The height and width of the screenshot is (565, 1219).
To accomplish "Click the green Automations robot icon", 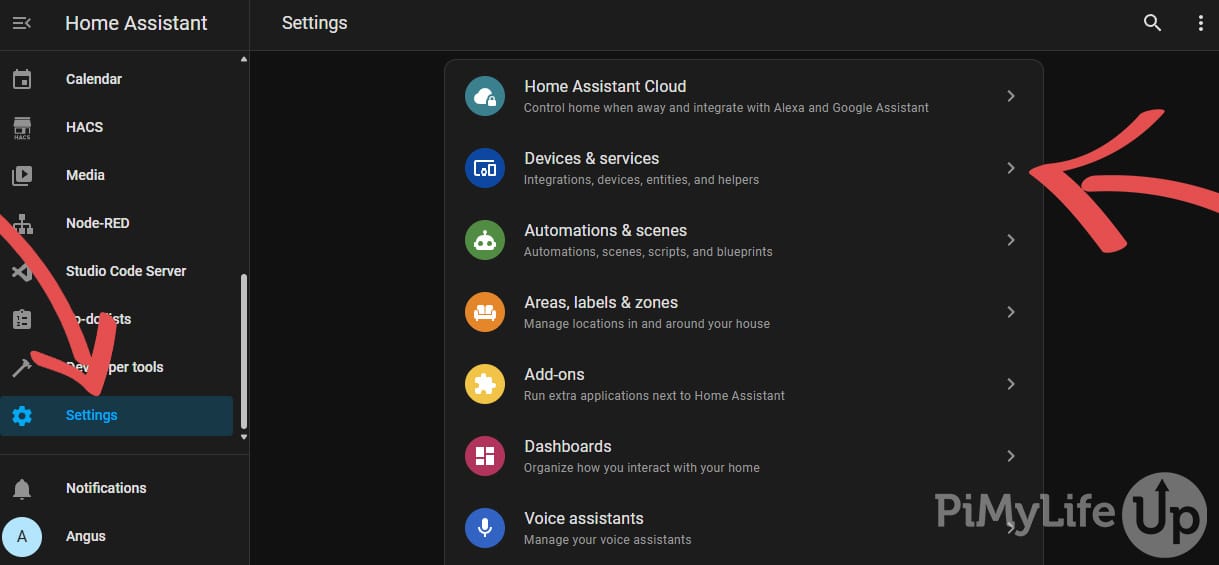I will tap(485, 240).
